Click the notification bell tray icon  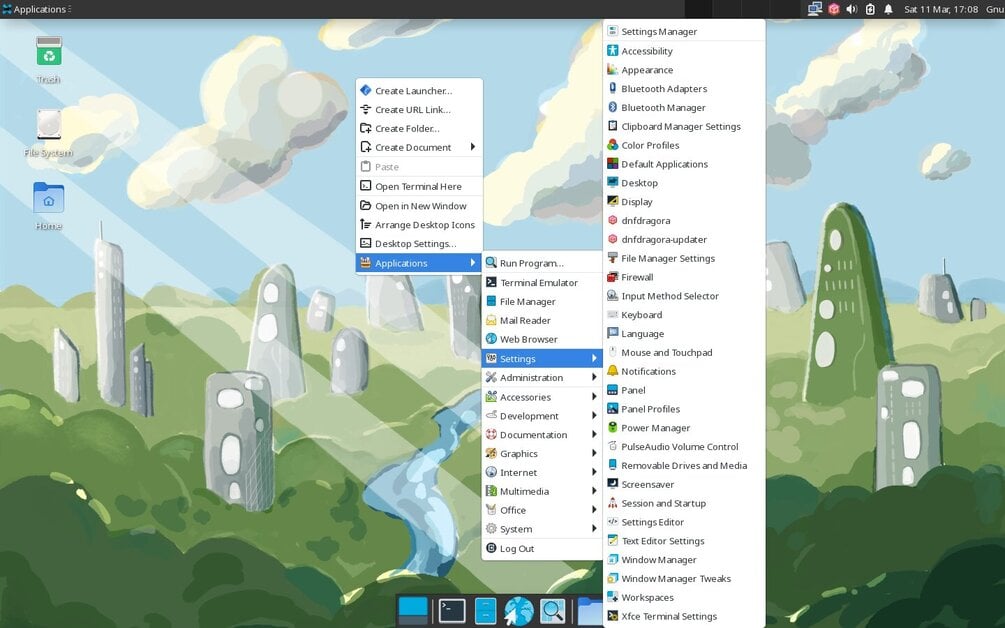tap(888, 9)
